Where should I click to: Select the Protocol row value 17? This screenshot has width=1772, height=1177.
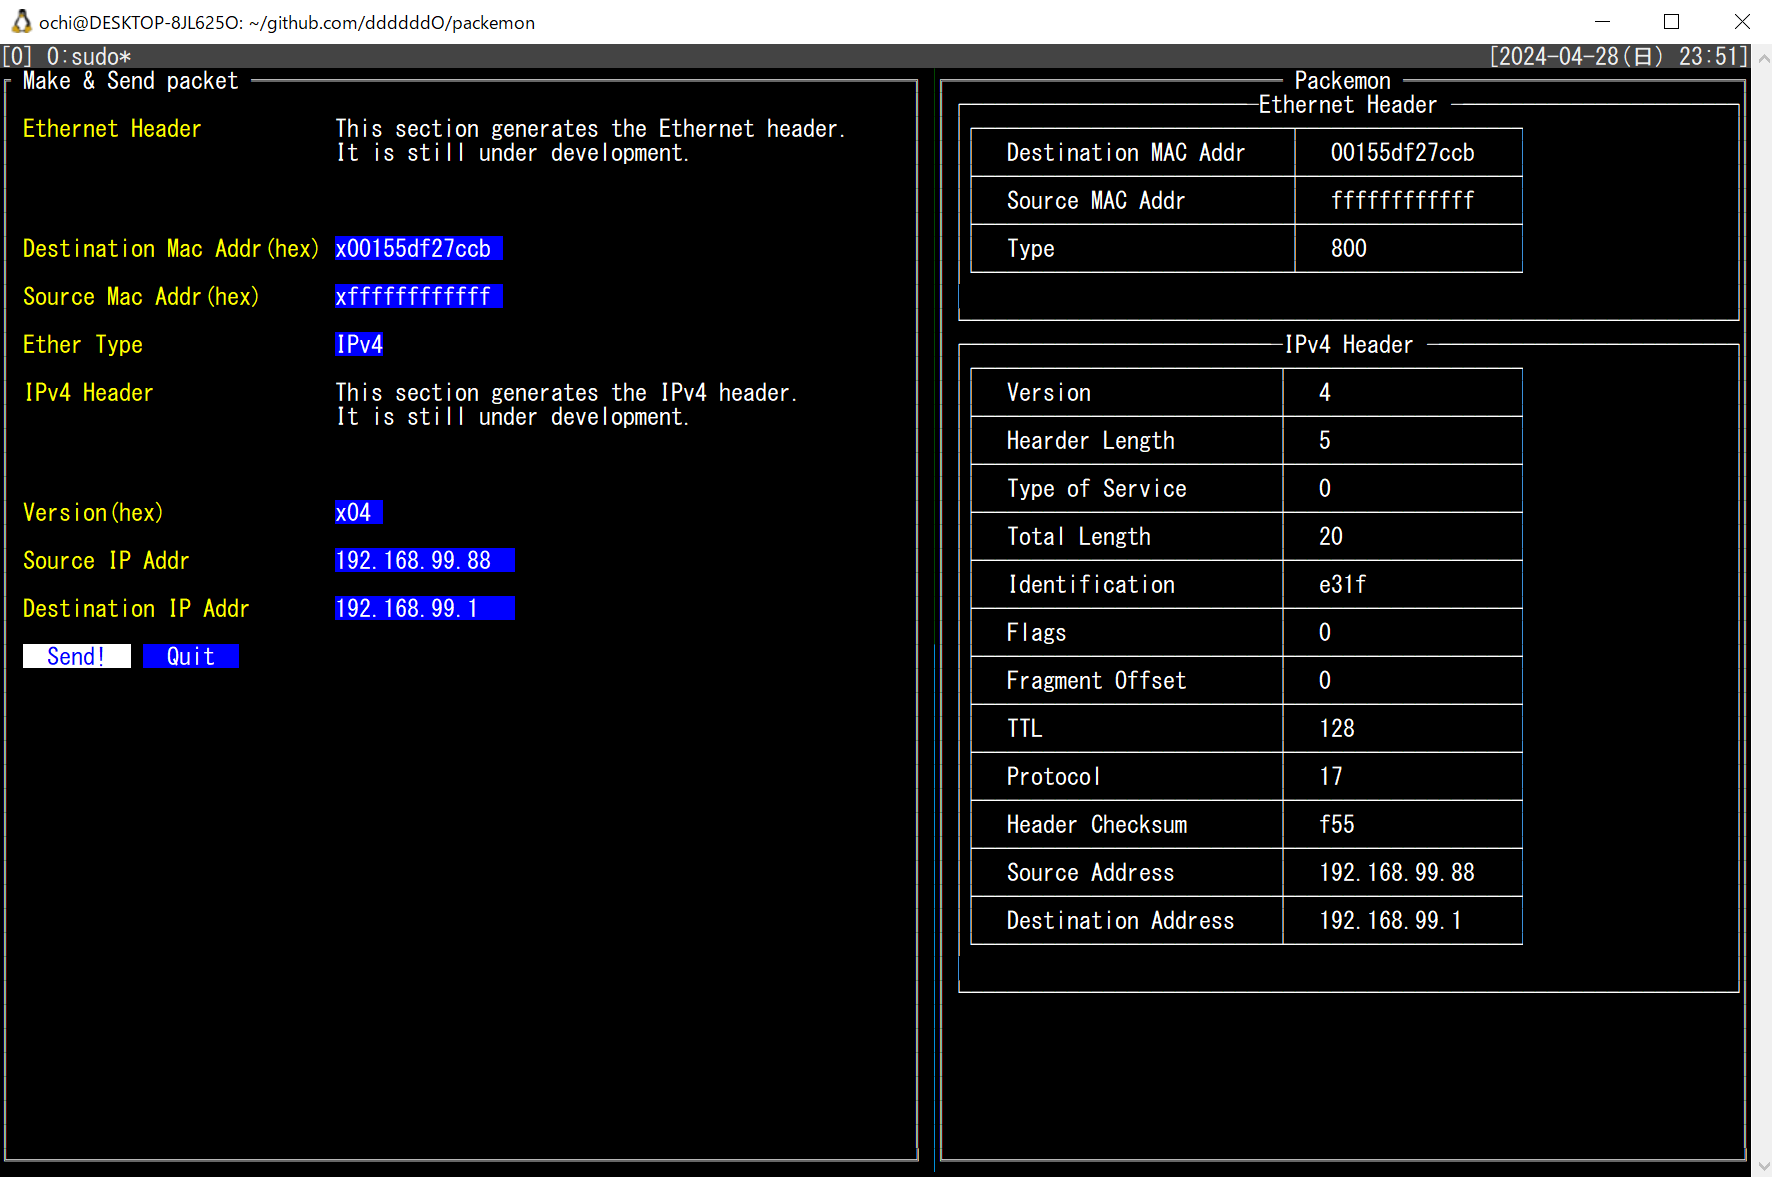(x=1331, y=776)
